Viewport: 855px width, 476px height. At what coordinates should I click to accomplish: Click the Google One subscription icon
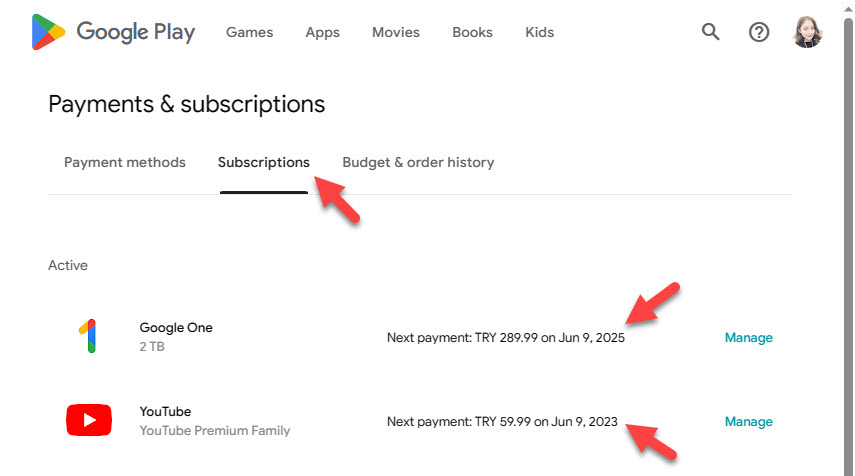(88, 337)
